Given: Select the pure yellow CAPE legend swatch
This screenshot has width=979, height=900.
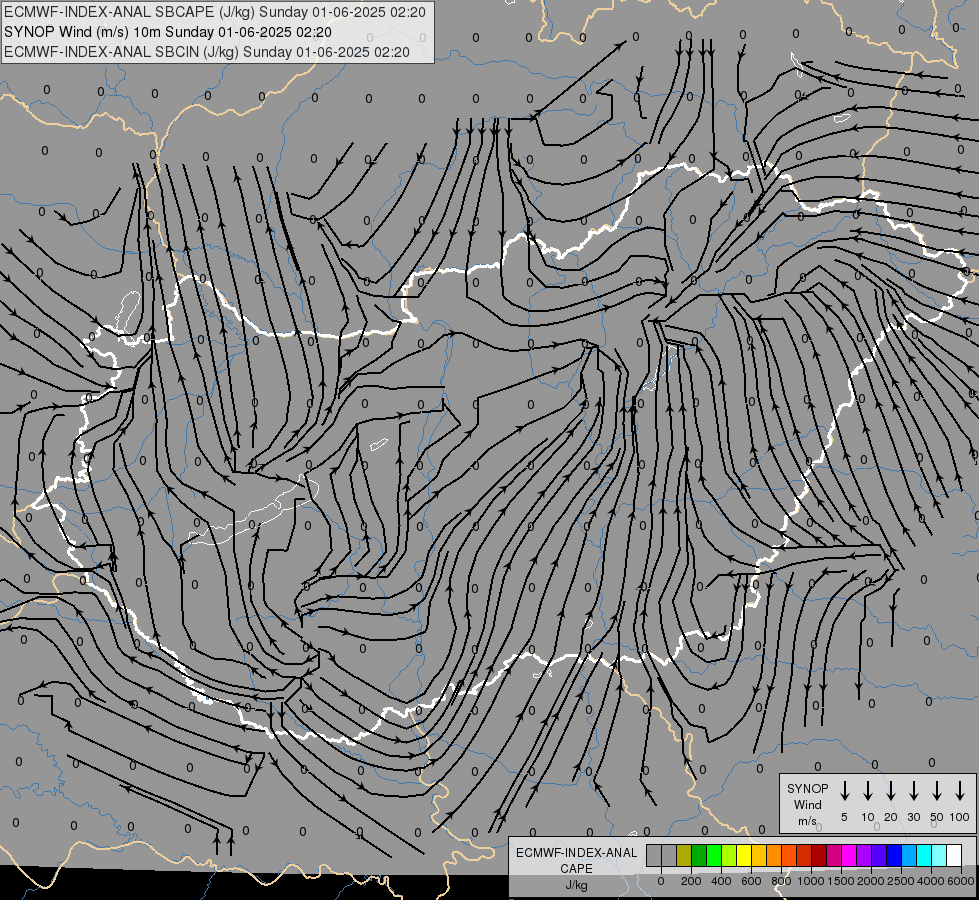Looking at the screenshot, I should pos(744,855).
